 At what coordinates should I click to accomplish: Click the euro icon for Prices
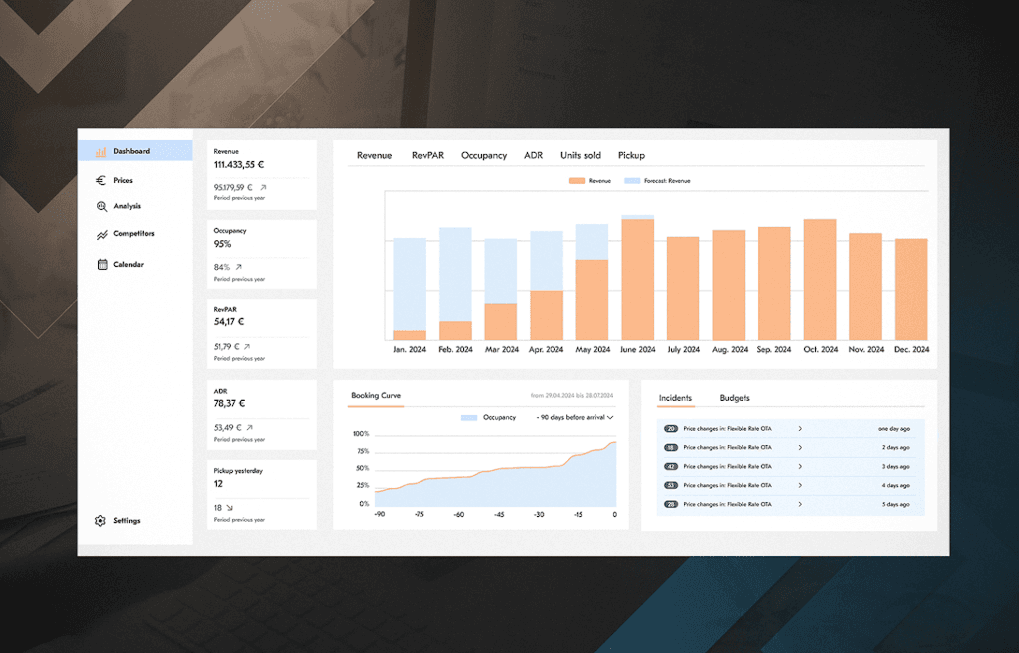[x=101, y=180]
